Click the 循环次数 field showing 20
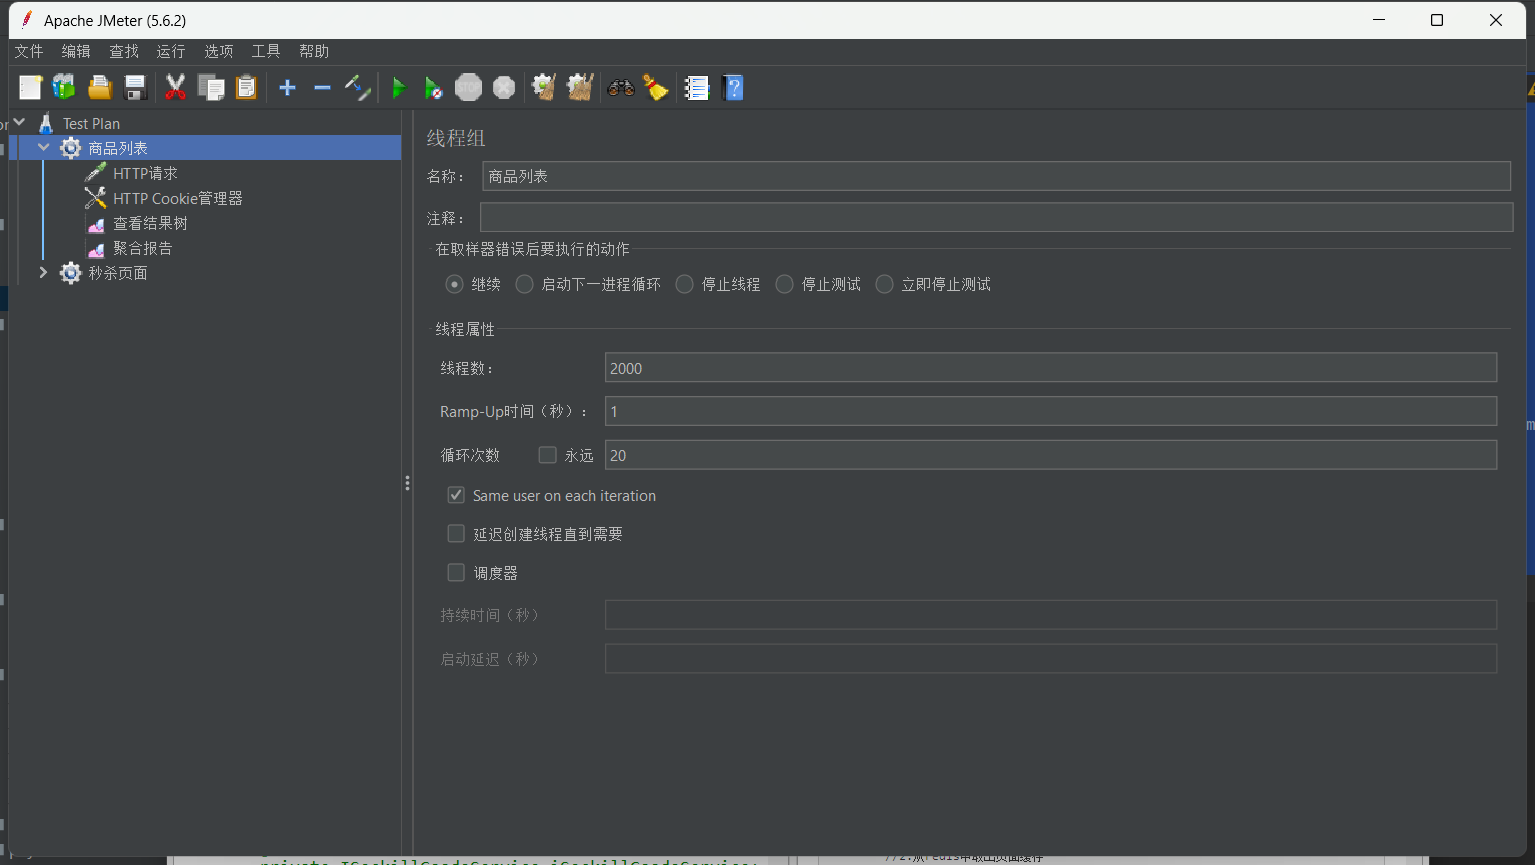This screenshot has width=1535, height=865. [x=1051, y=455]
